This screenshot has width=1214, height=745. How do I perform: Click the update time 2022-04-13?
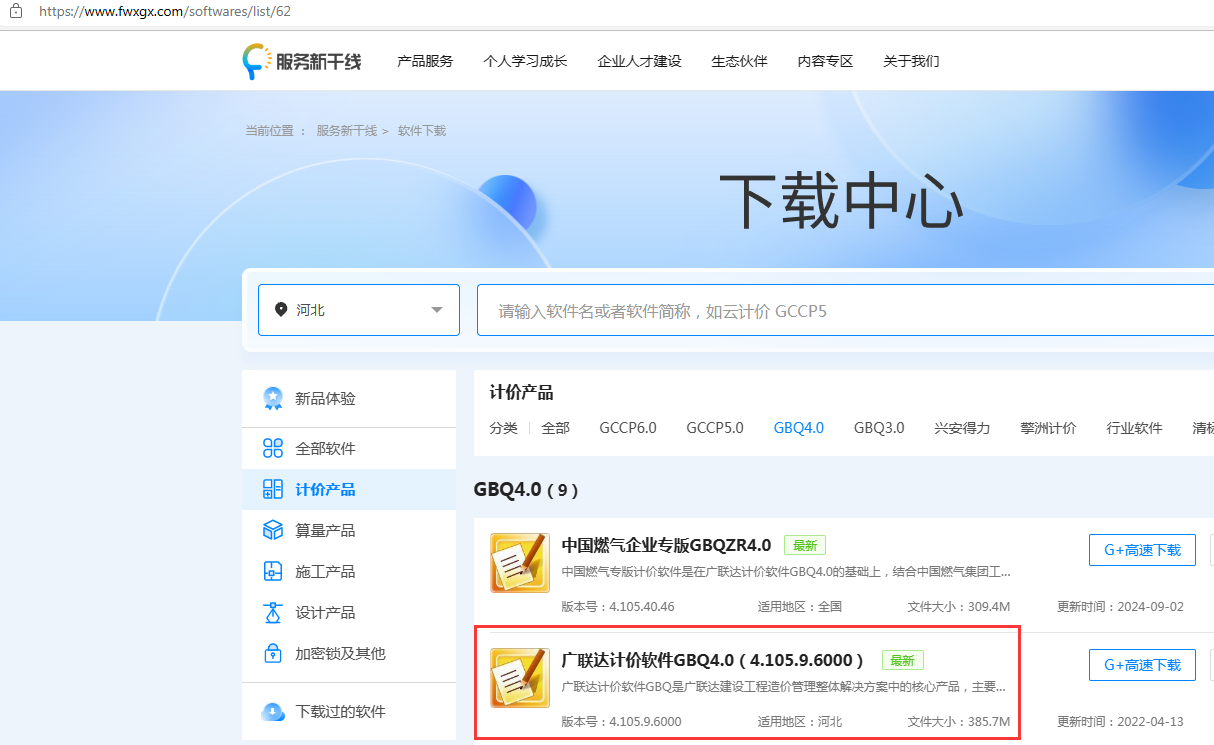coord(1150,722)
